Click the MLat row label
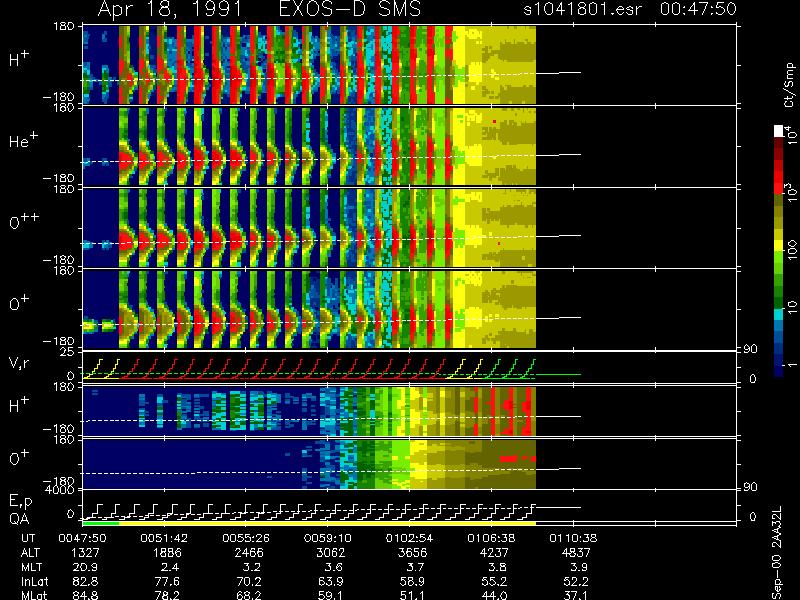 click(x=34, y=595)
